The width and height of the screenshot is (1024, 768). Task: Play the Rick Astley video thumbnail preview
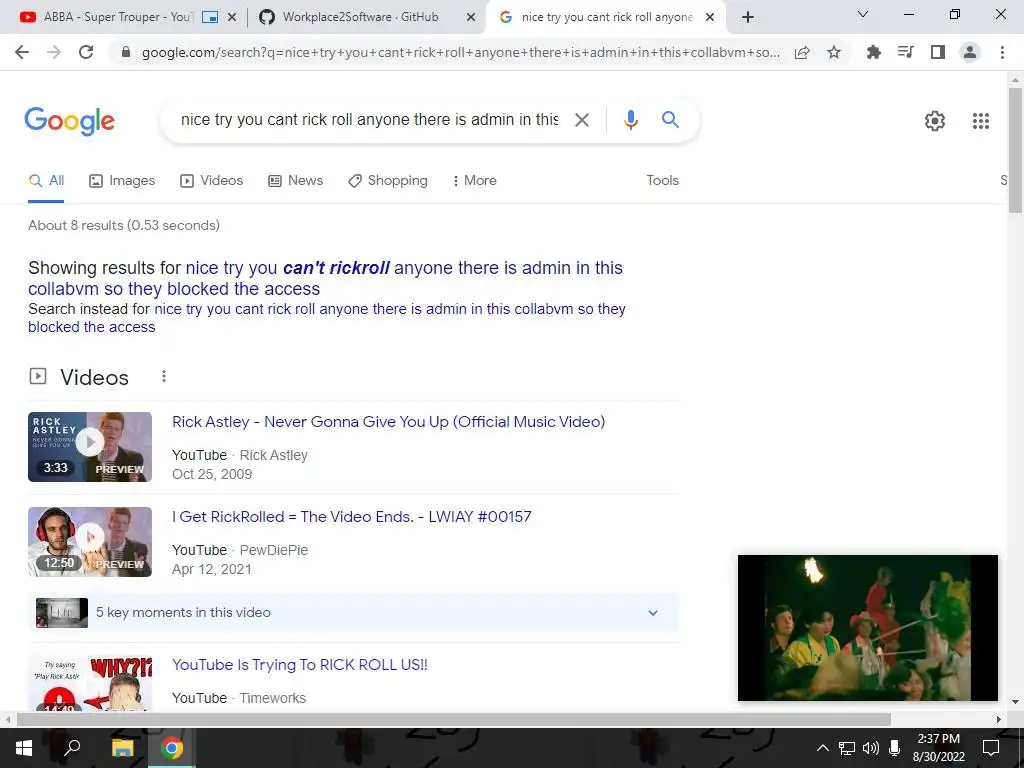90,447
